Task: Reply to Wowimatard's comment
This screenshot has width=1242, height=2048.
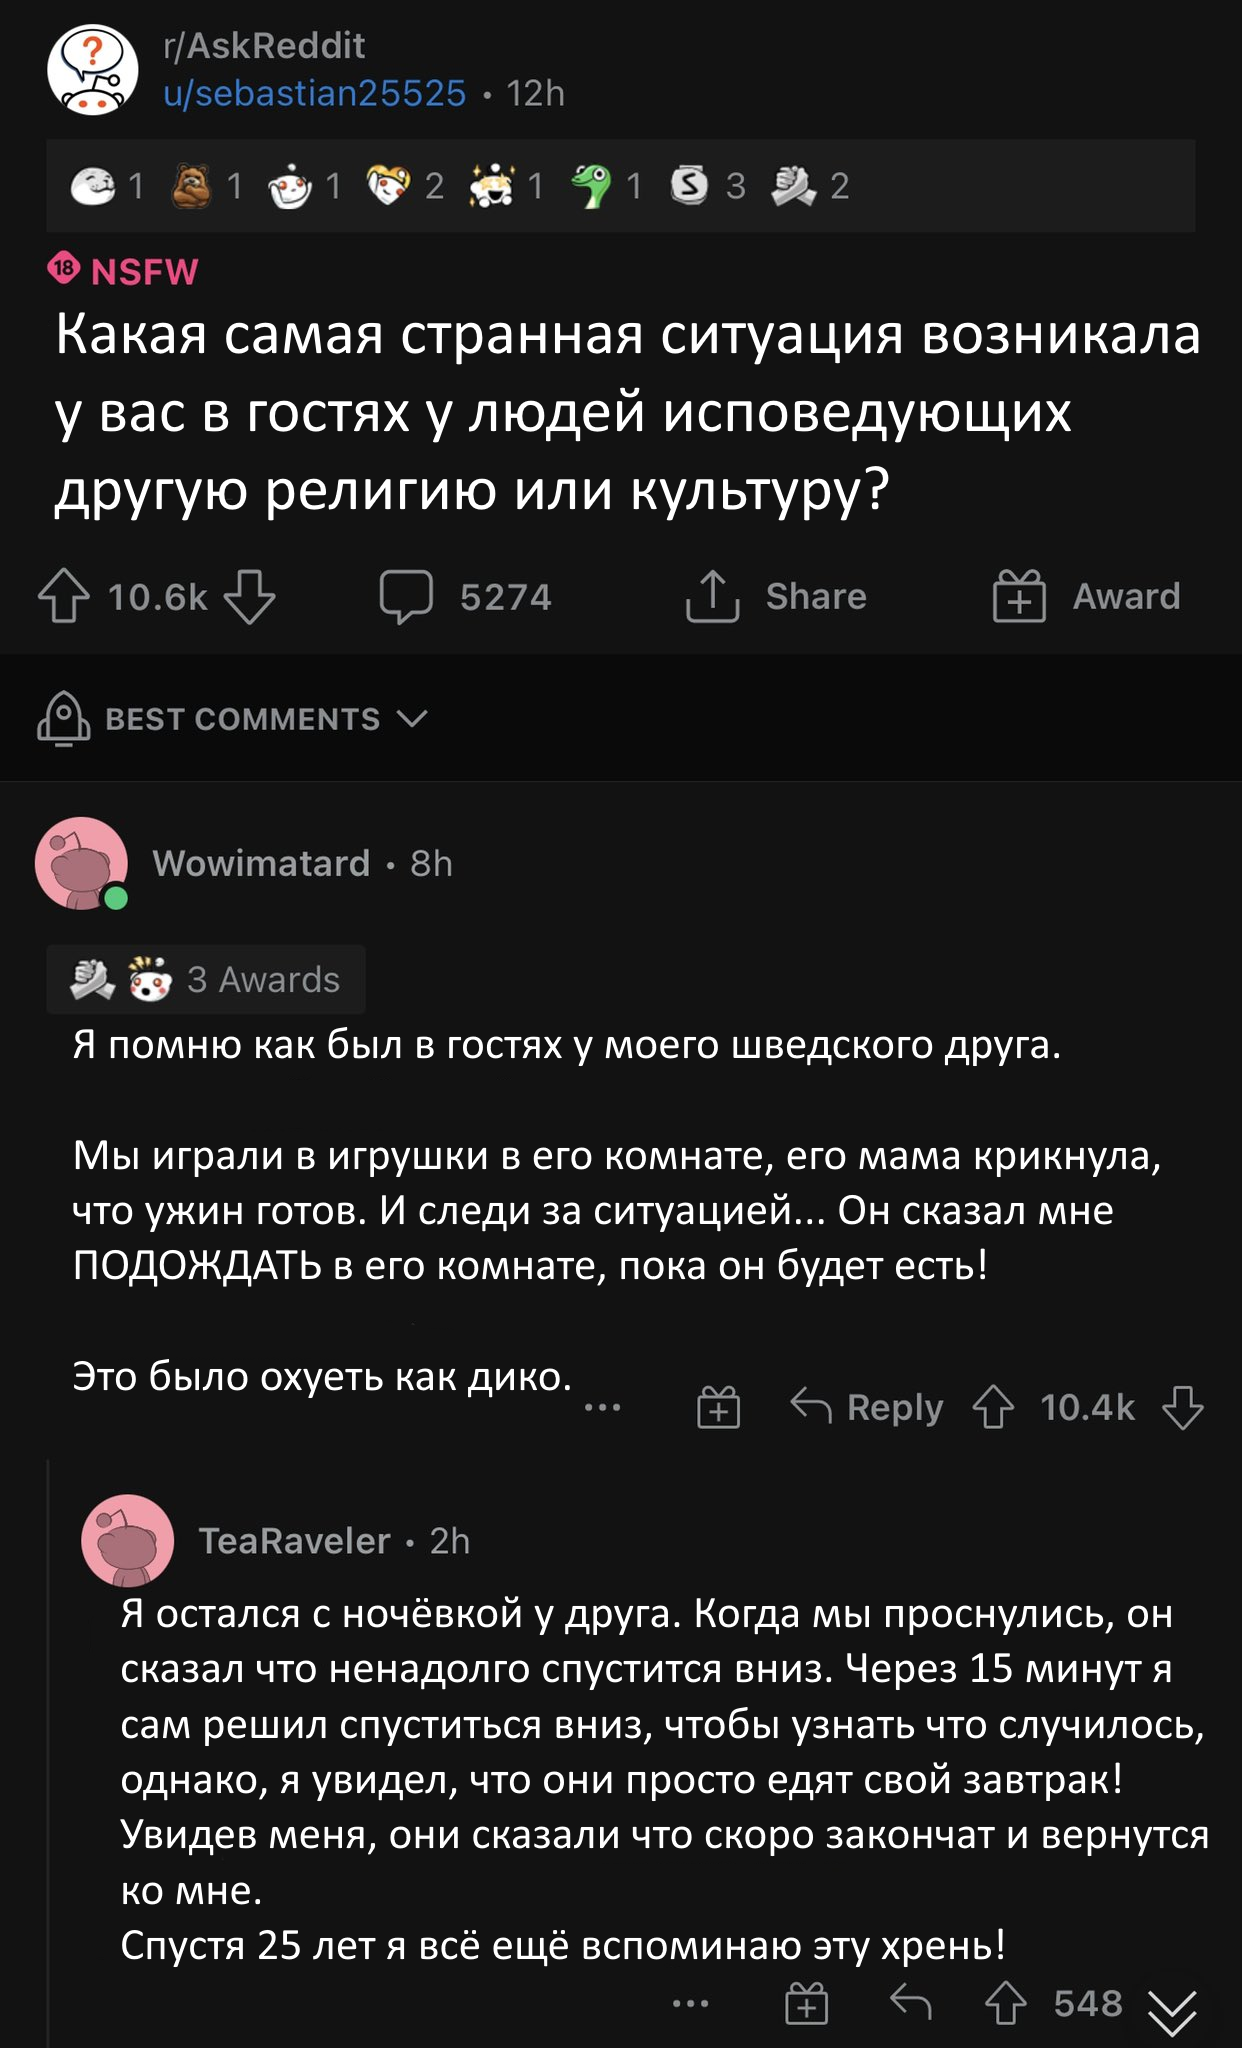Action: pyautogui.click(x=866, y=1407)
